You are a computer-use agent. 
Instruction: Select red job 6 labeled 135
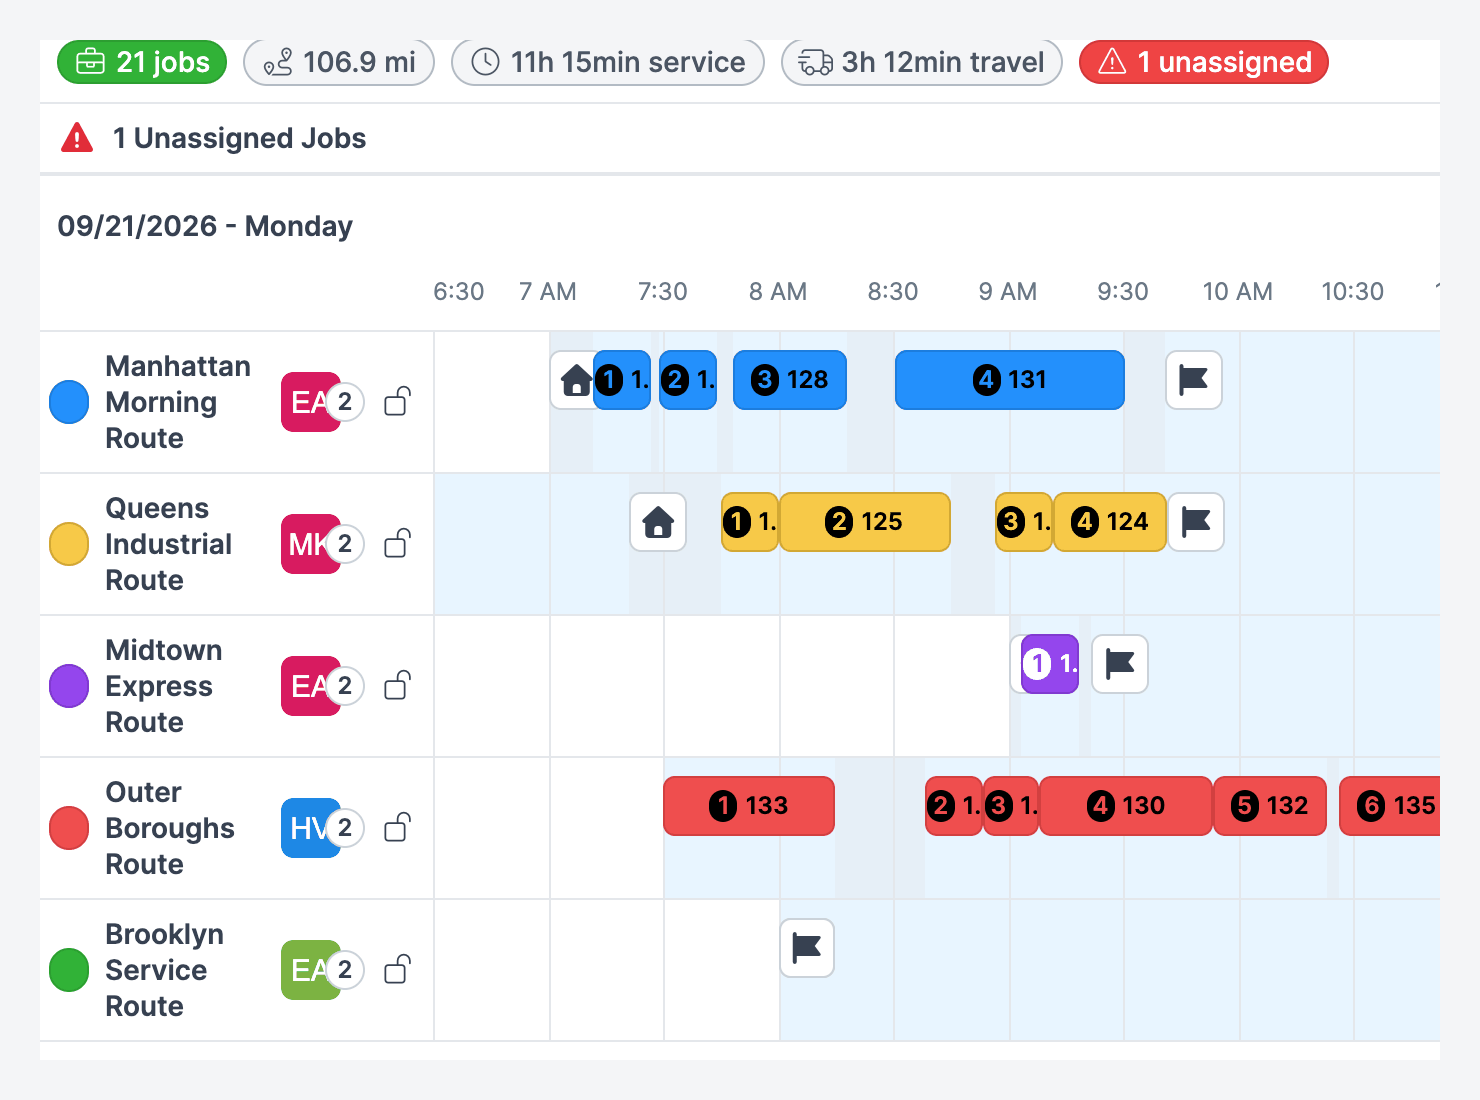point(1390,806)
